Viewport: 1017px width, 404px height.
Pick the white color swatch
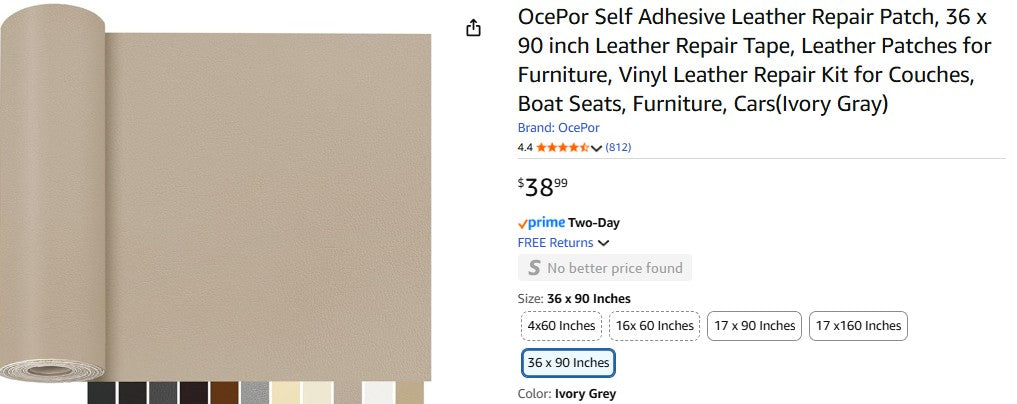378,393
